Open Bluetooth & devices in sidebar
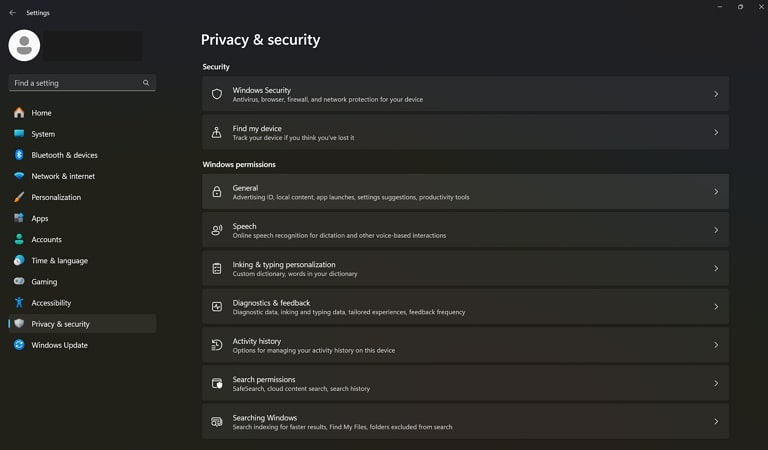The width and height of the screenshot is (768, 450). [64, 155]
